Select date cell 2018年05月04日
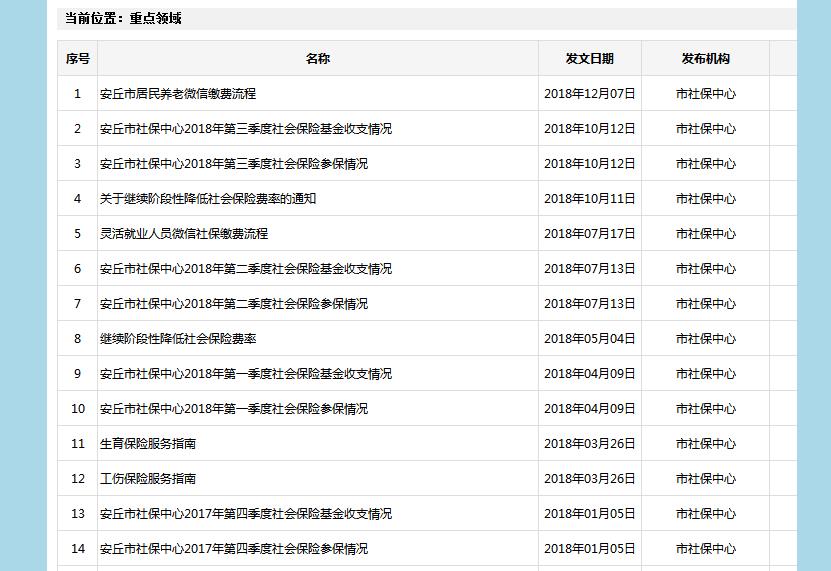The image size is (831, 571). (x=589, y=339)
